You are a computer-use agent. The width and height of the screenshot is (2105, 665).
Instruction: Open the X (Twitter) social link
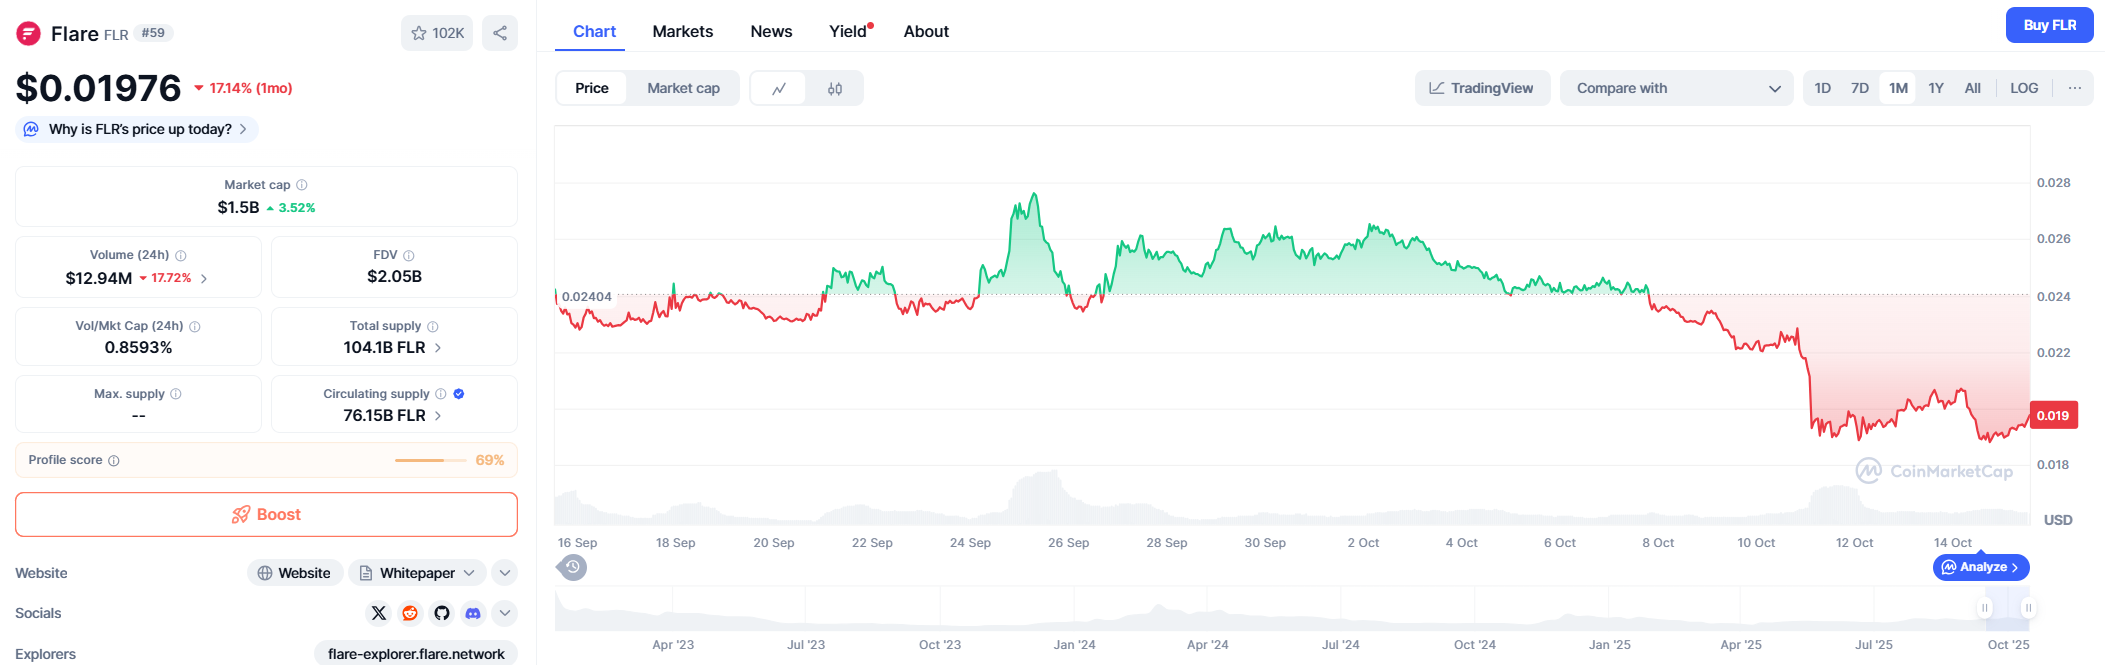pos(379,613)
